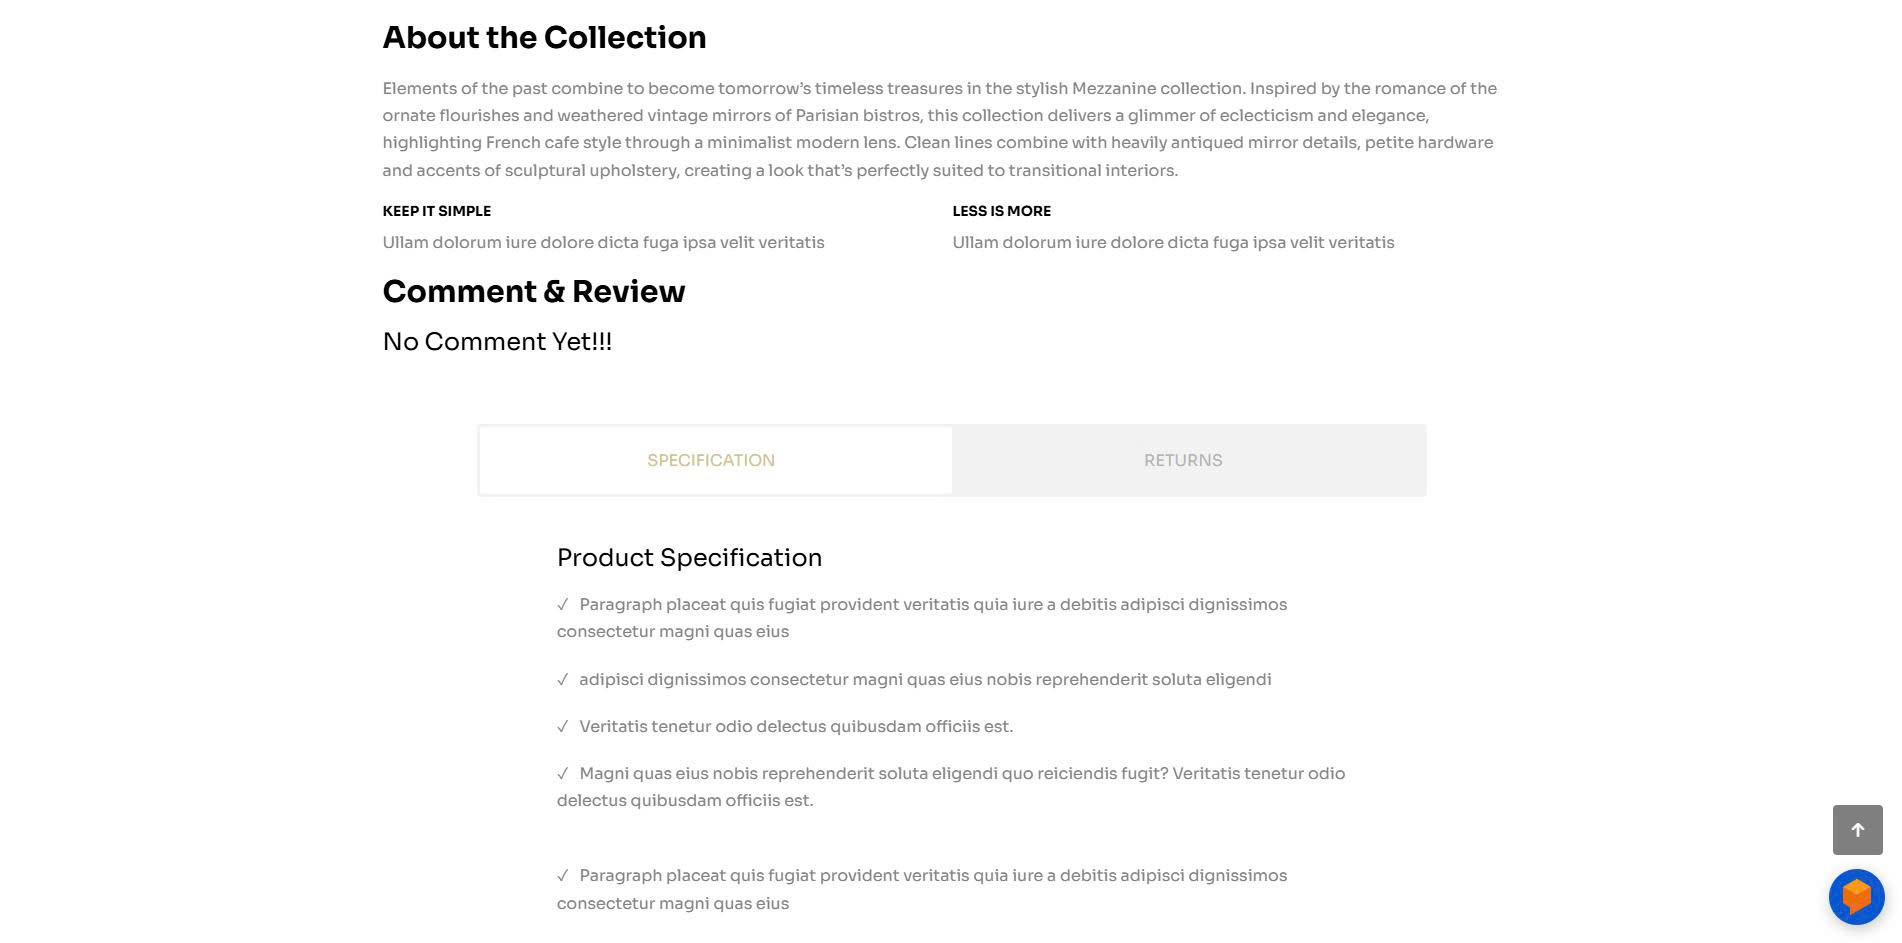Click 'Veritatis tenetur odio delectus' list item text
The height and width of the screenshot is (943, 1902).
[x=796, y=727]
